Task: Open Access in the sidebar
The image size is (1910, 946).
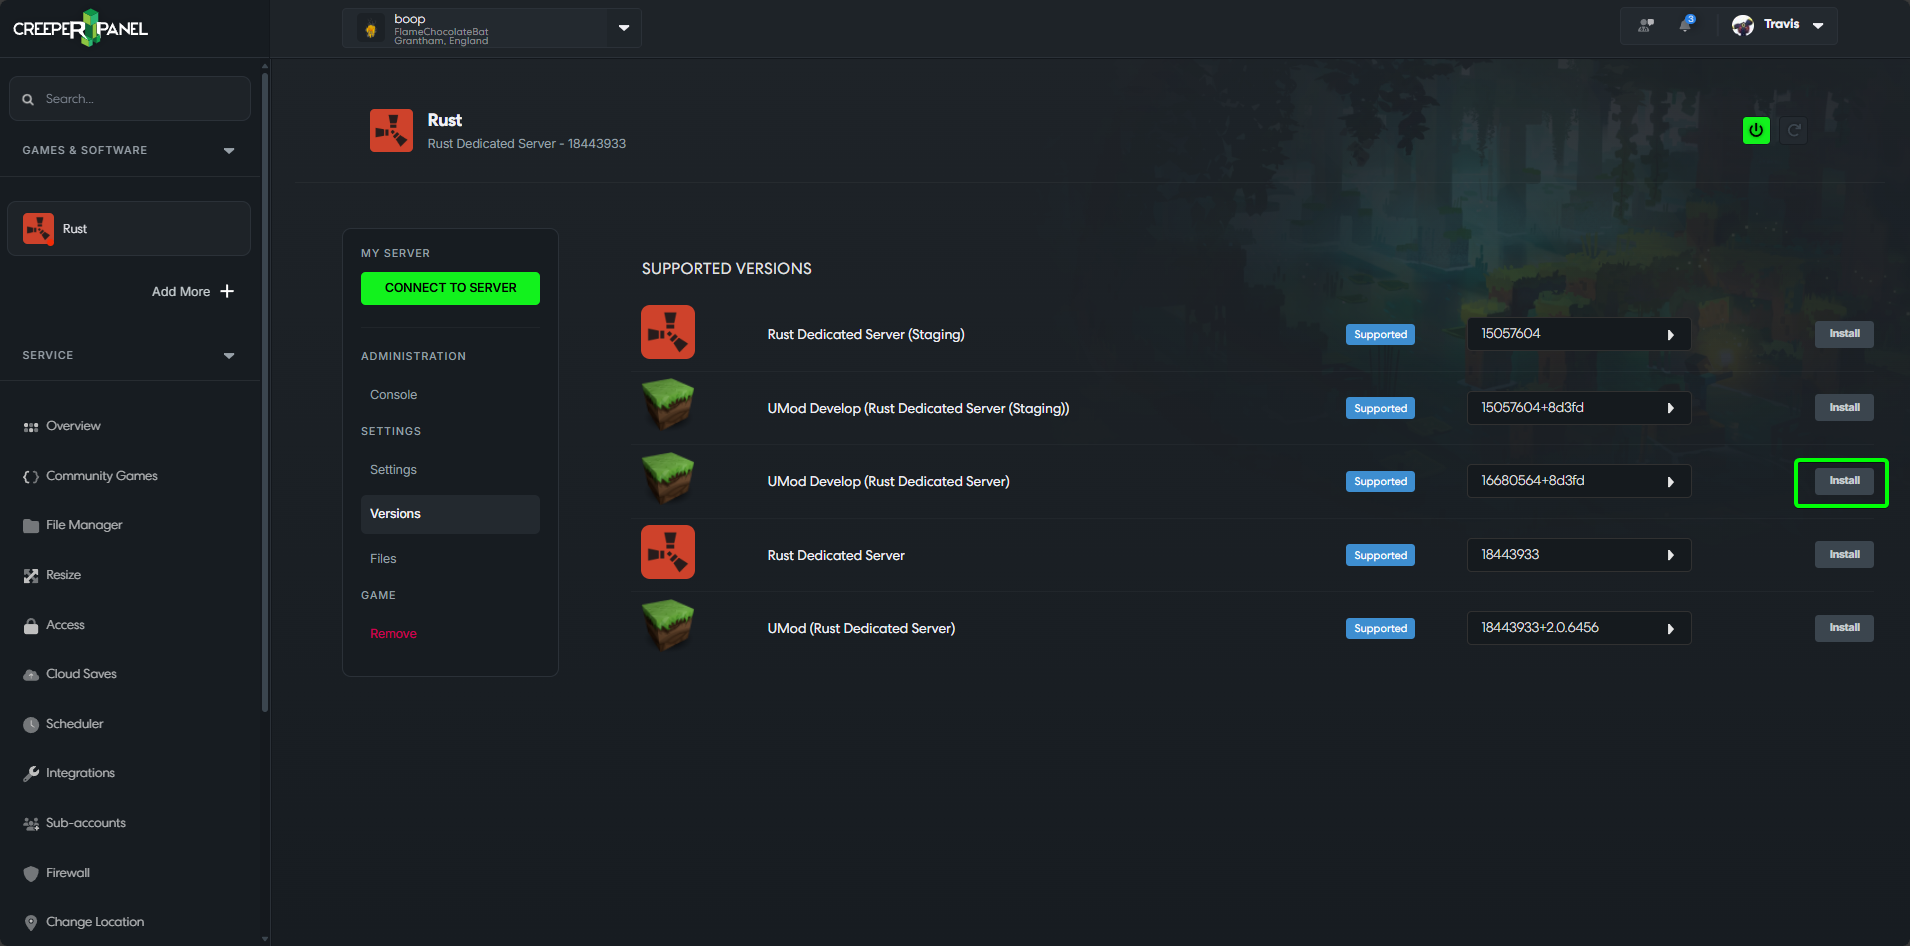Action: click(x=54, y=625)
